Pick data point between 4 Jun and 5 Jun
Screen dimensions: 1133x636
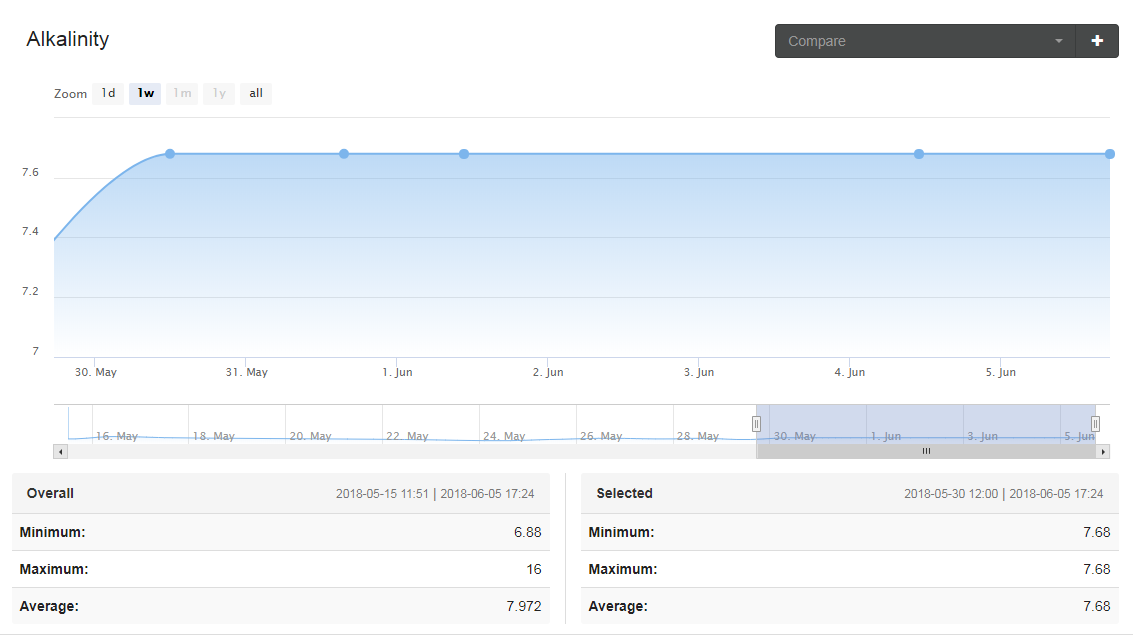tap(919, 154)
